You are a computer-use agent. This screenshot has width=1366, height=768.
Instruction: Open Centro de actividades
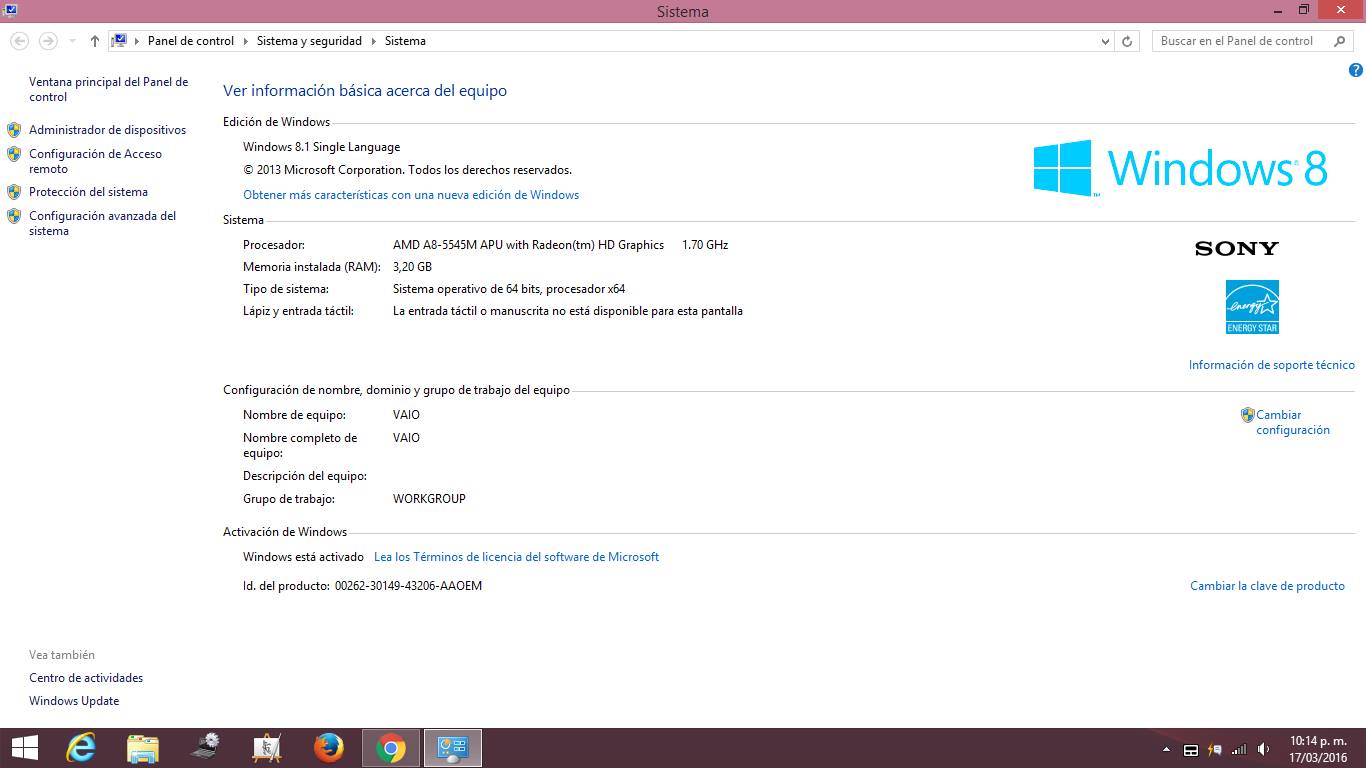(86, 678)
